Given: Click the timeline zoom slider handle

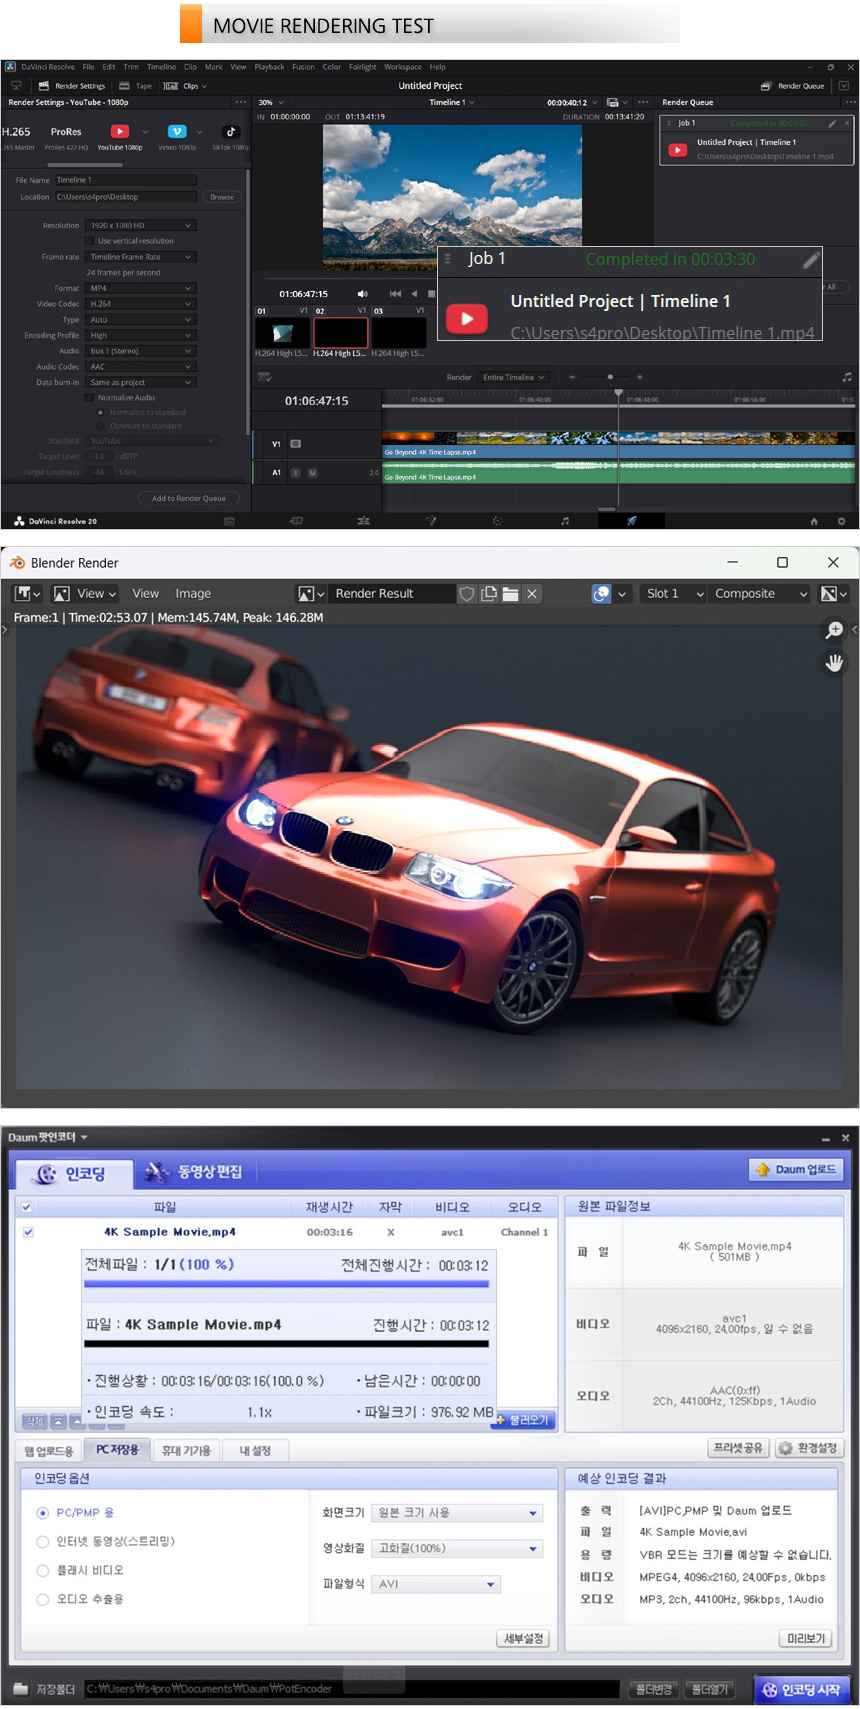Looking at the screenshot, I should coord(610,377).
